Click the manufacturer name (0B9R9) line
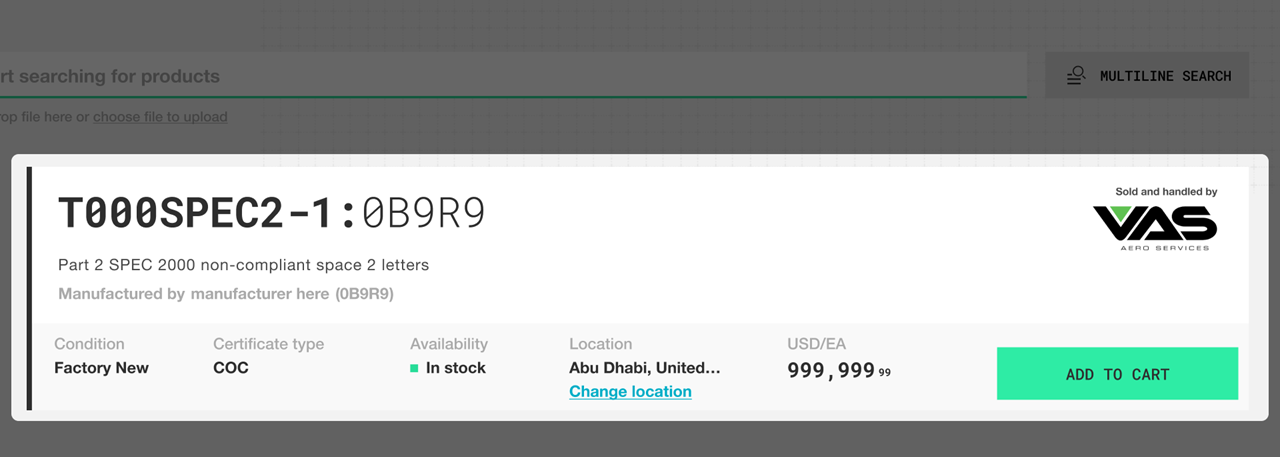Image resolution: width=1280 pixels, height=457 pixels. 226,294
